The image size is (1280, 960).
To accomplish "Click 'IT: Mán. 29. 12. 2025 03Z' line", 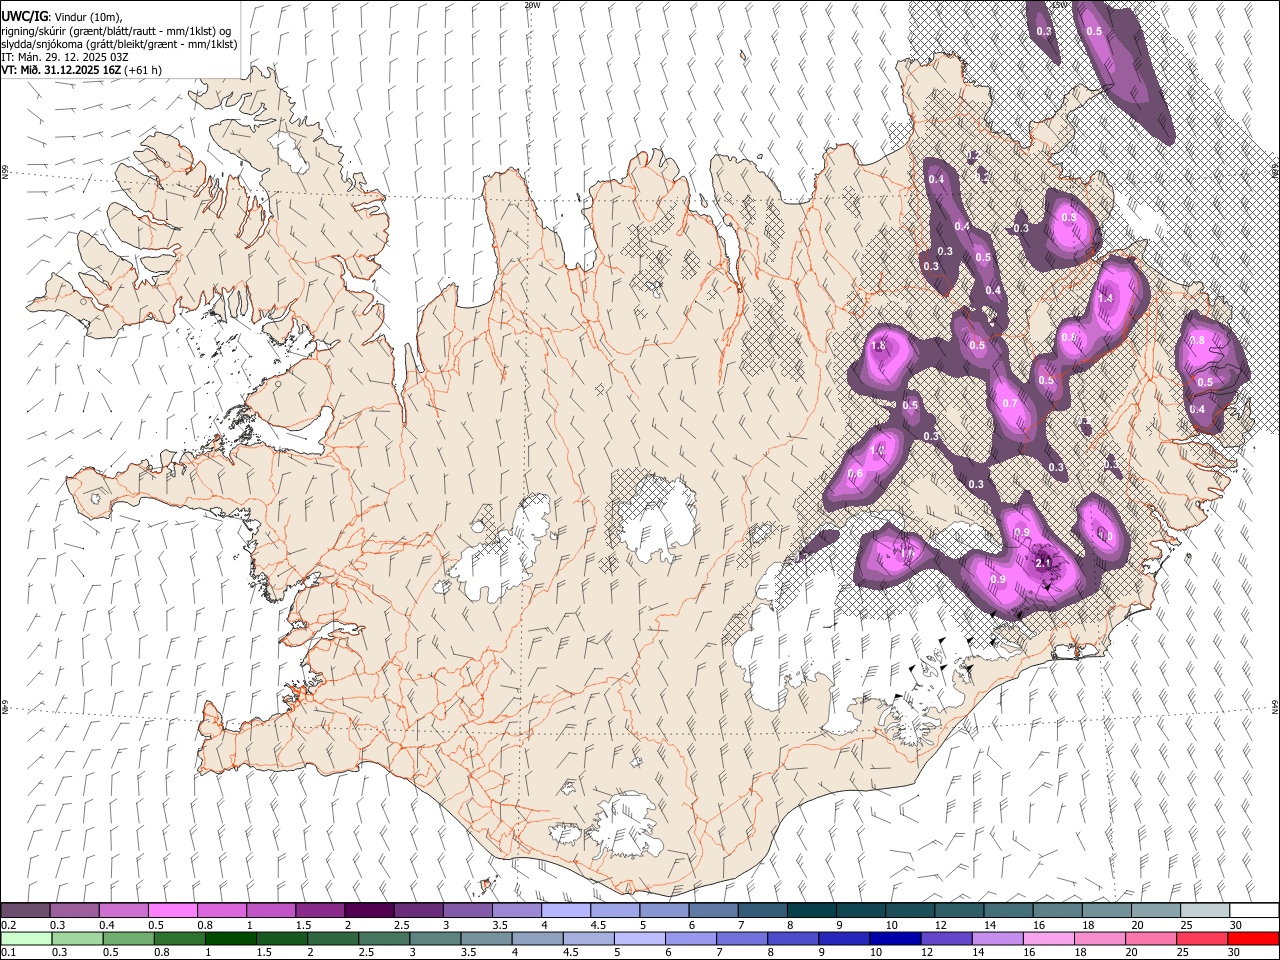I will [65, 57].
